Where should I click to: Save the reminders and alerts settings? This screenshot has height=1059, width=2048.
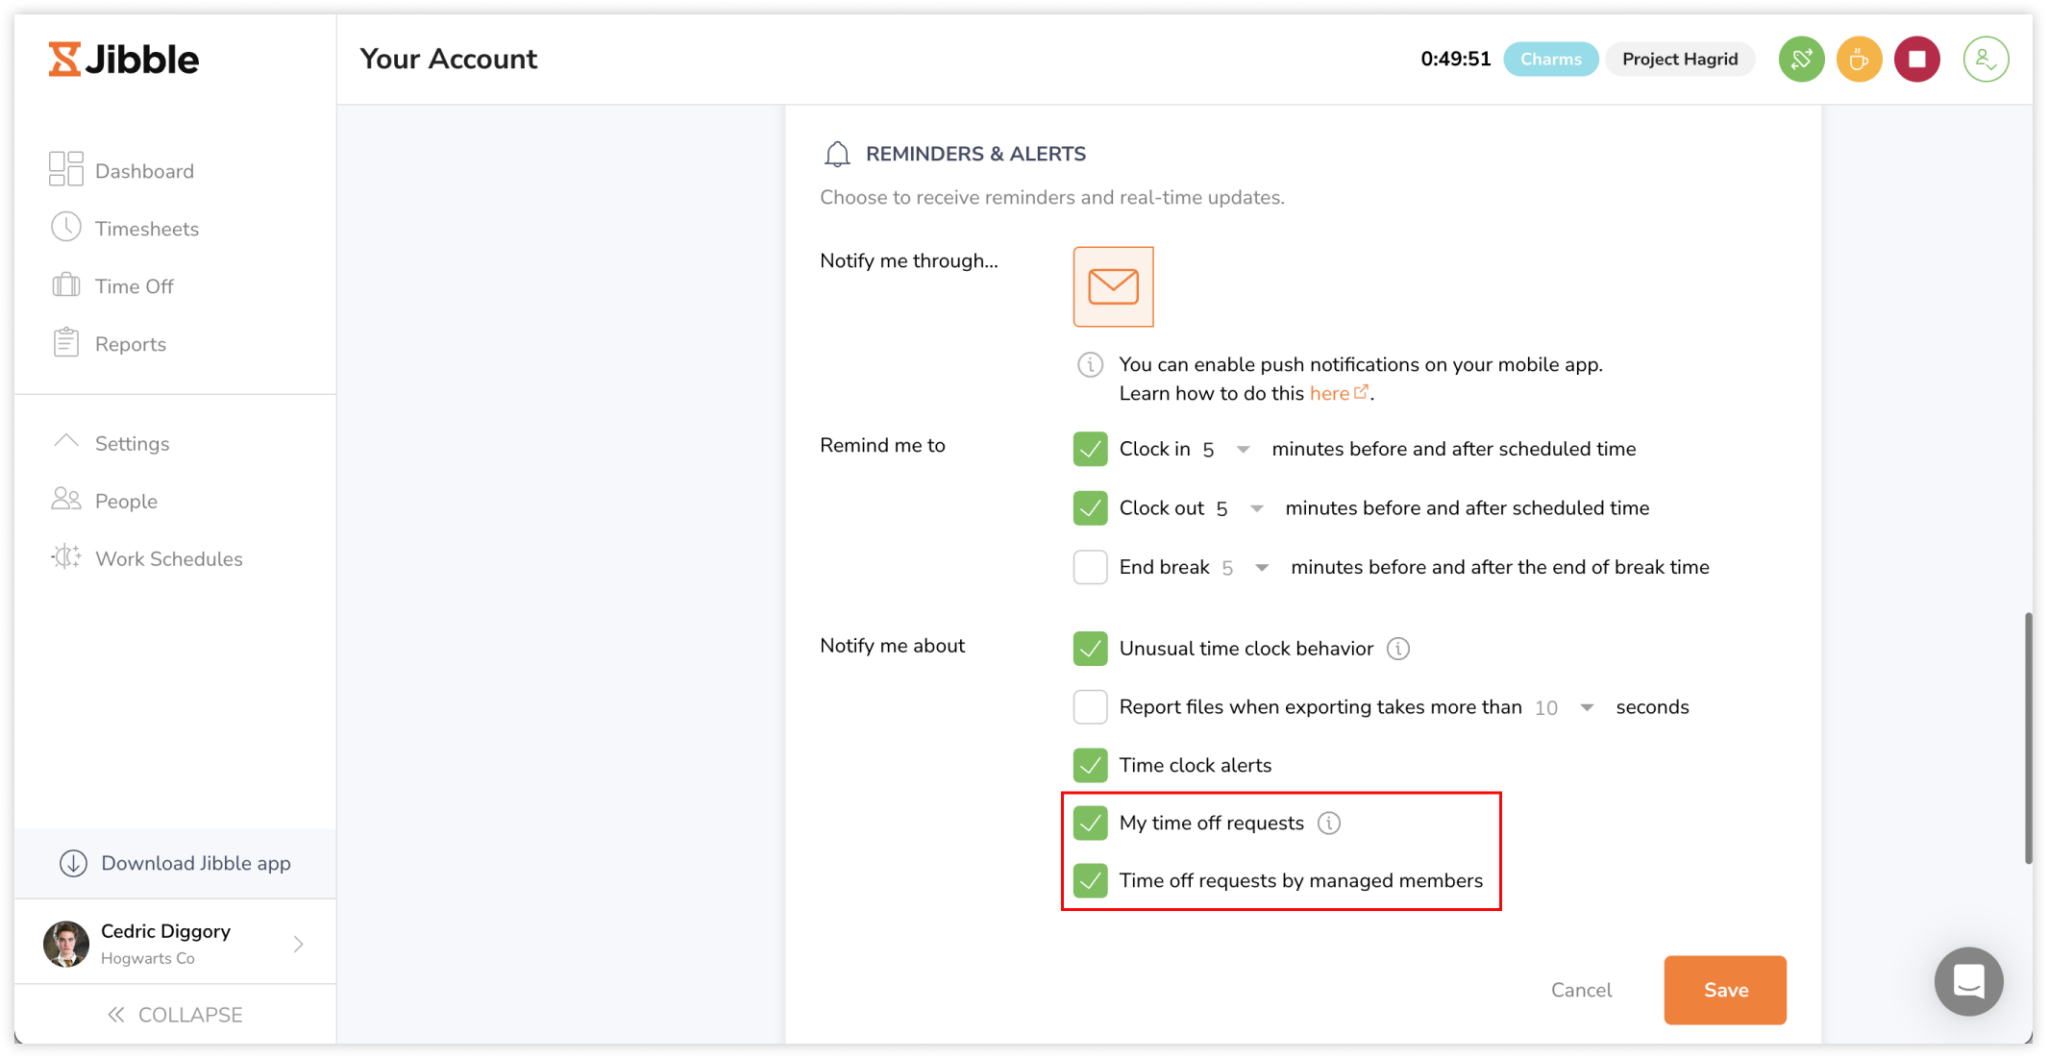1724,990
